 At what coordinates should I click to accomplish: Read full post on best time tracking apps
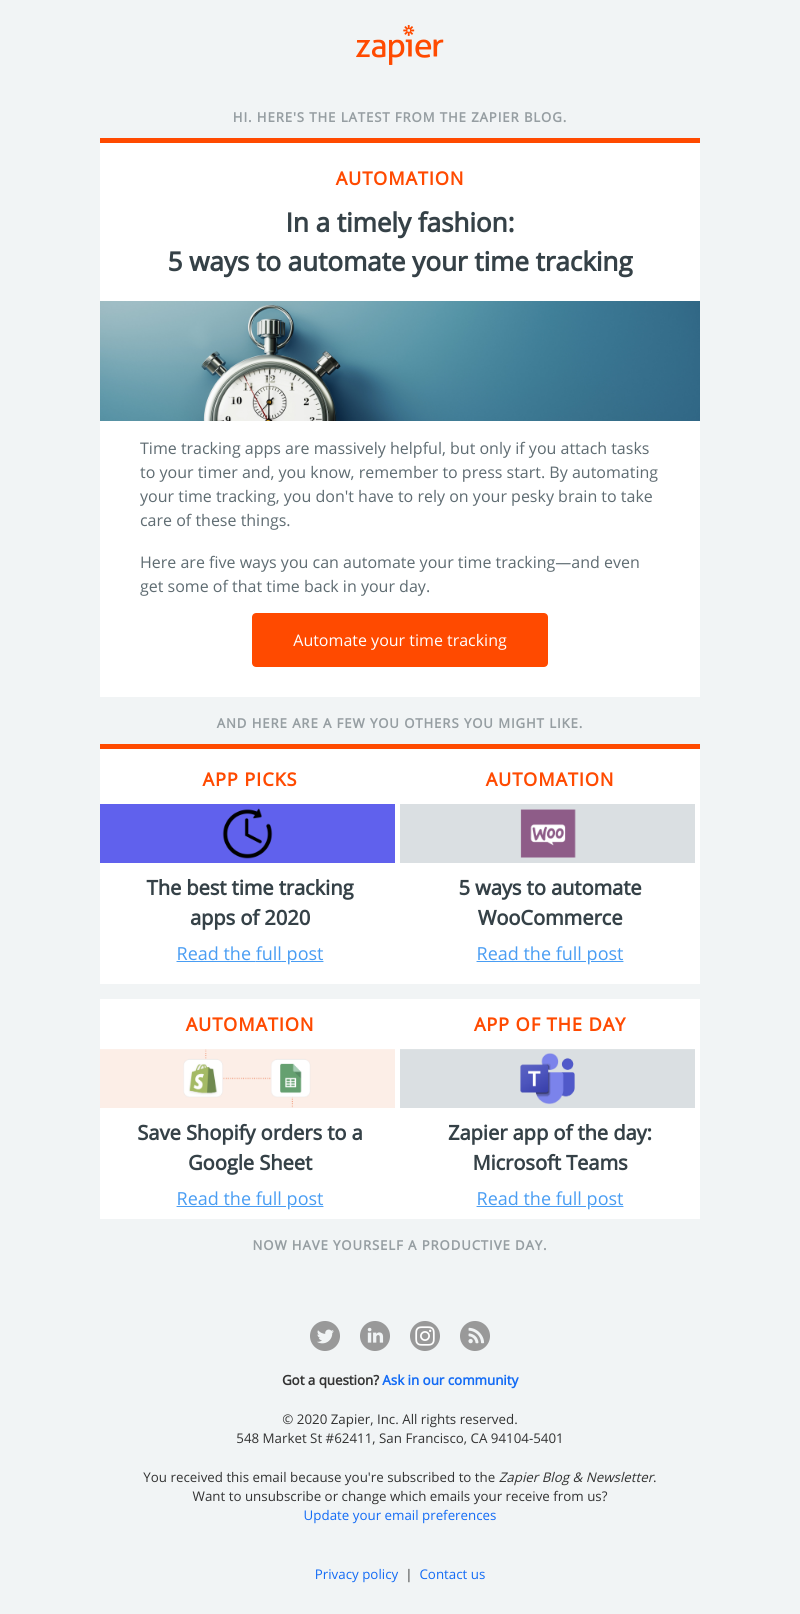tap(250, 954)
